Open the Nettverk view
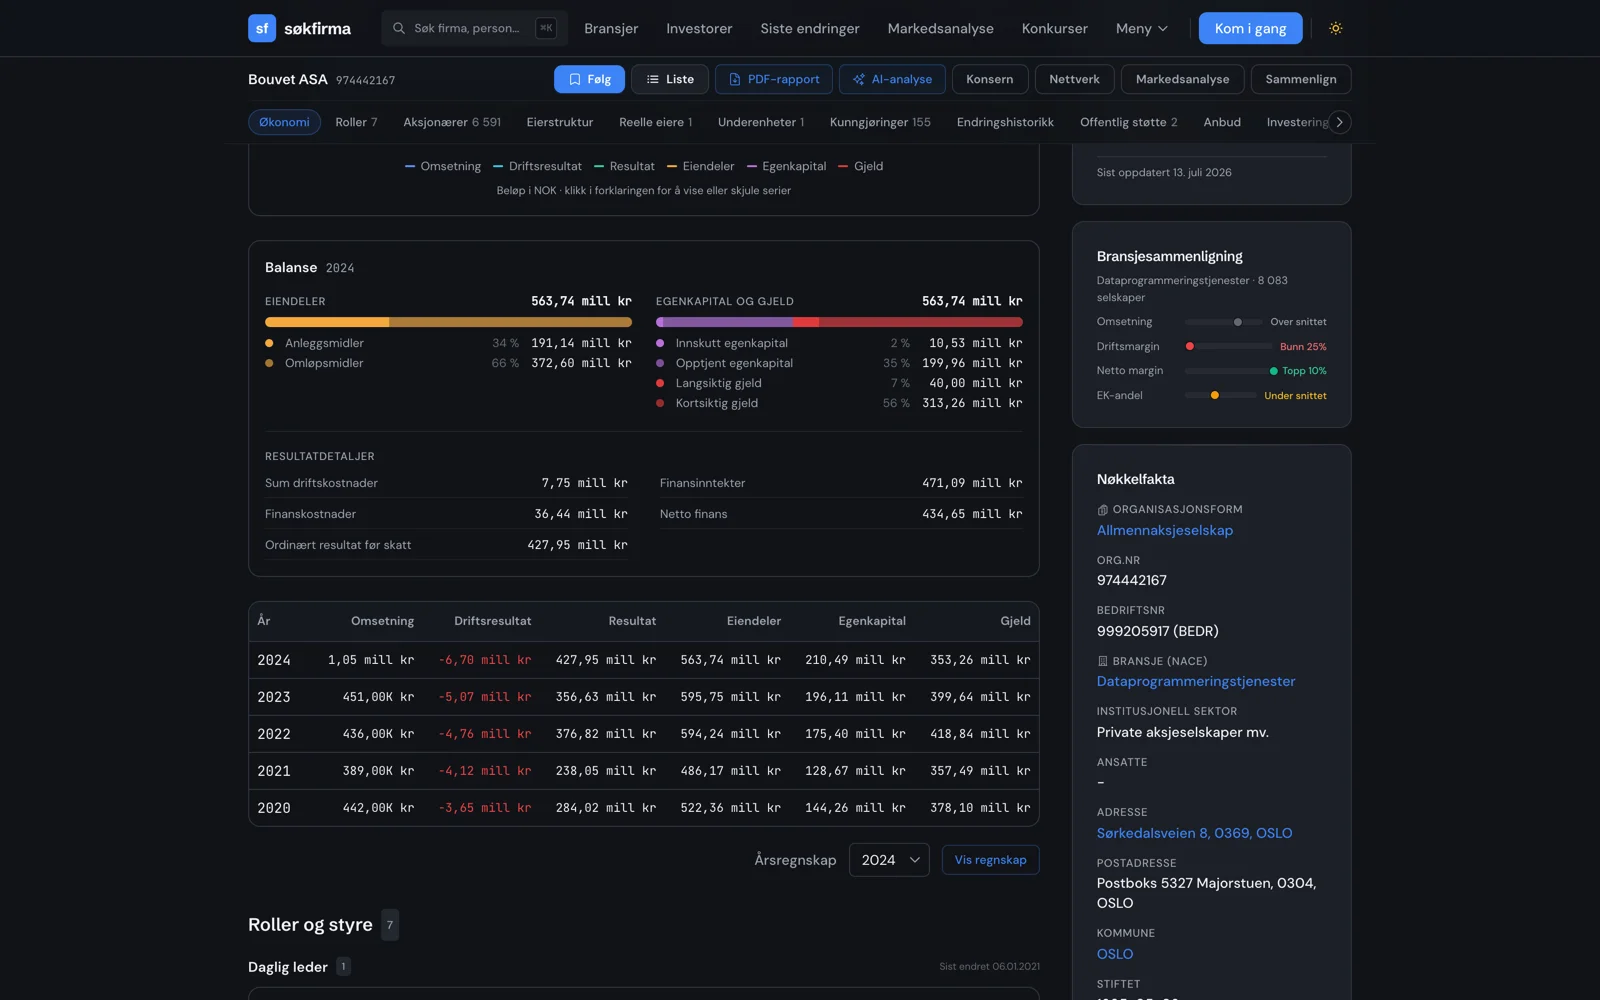The image size is (1600, 1000). click(1074, 79)
